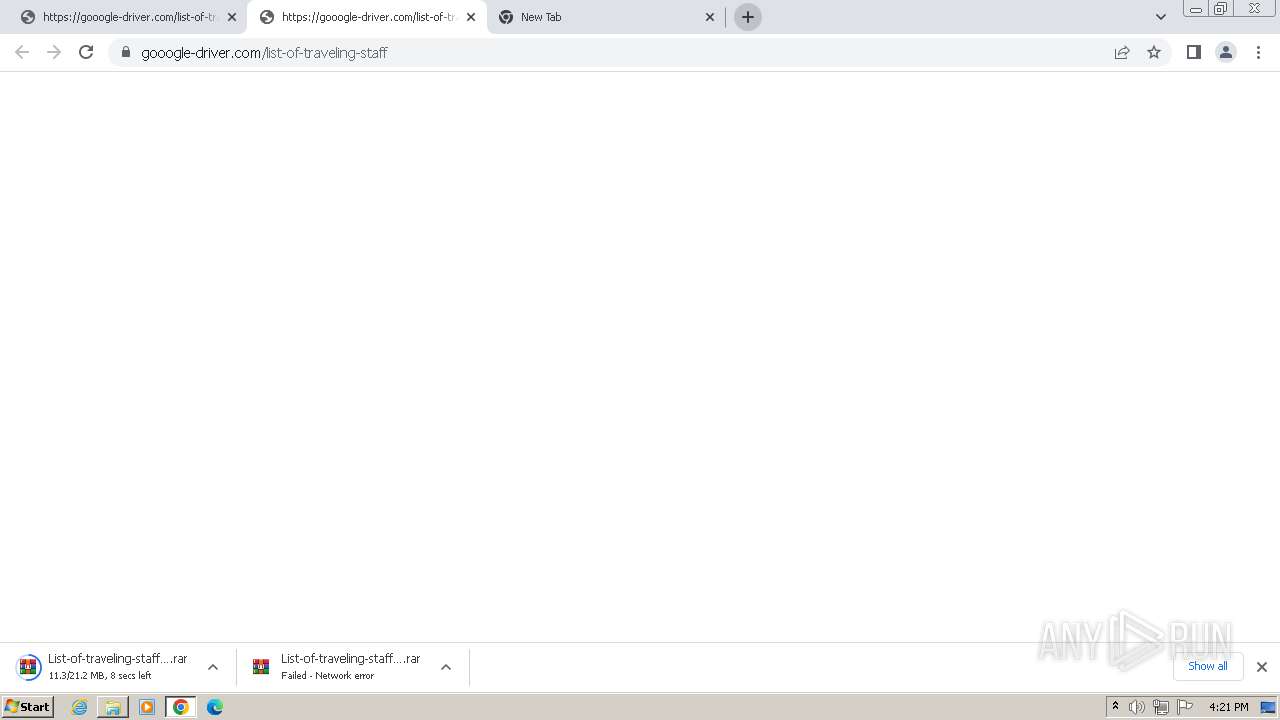This screenshot has height=720, width=1280.
Task: Close the second gooogle-driver tab
Action: 471,17
